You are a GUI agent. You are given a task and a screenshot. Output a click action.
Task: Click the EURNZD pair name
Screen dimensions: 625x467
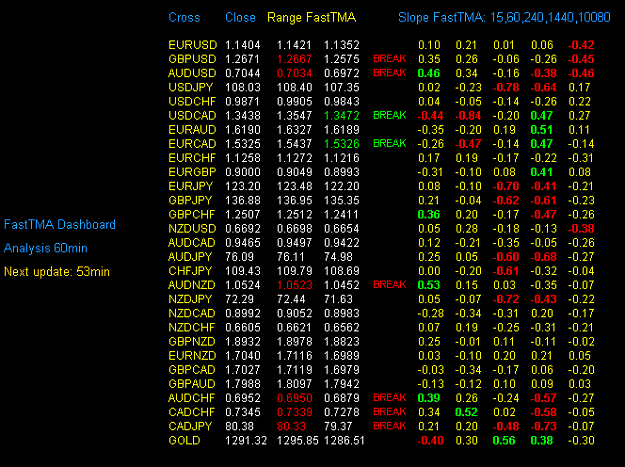coord(192,356)
